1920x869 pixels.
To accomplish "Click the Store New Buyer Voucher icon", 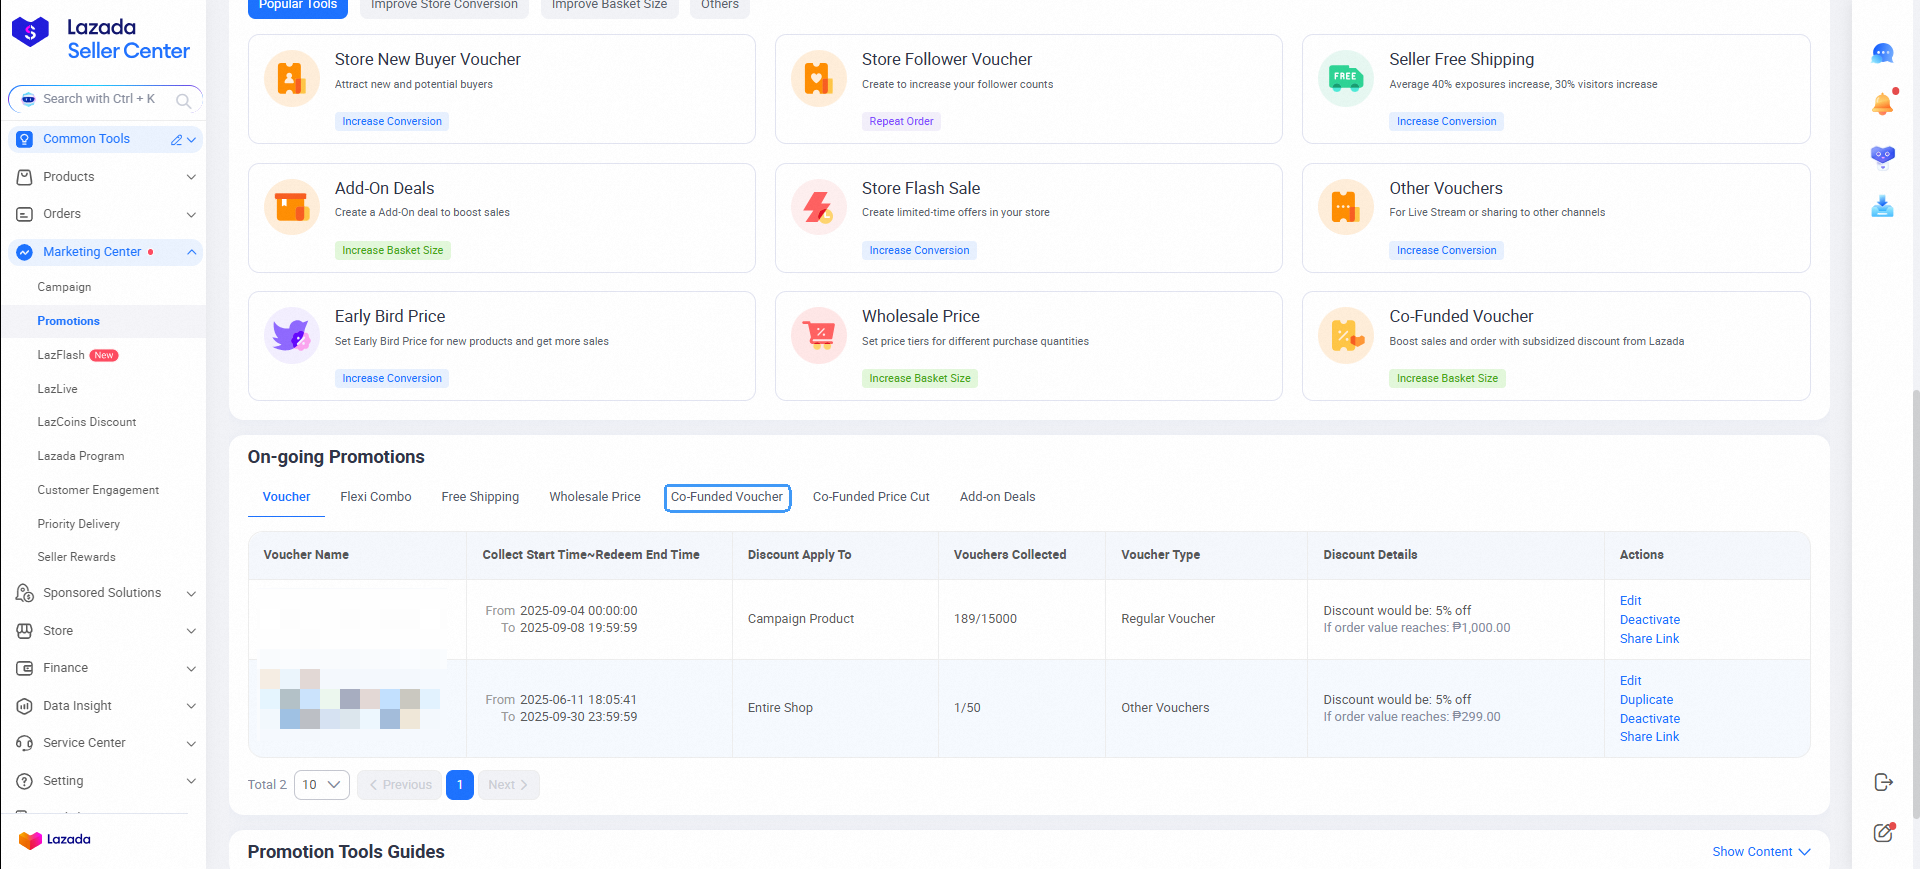I will [x=292, y=78].
